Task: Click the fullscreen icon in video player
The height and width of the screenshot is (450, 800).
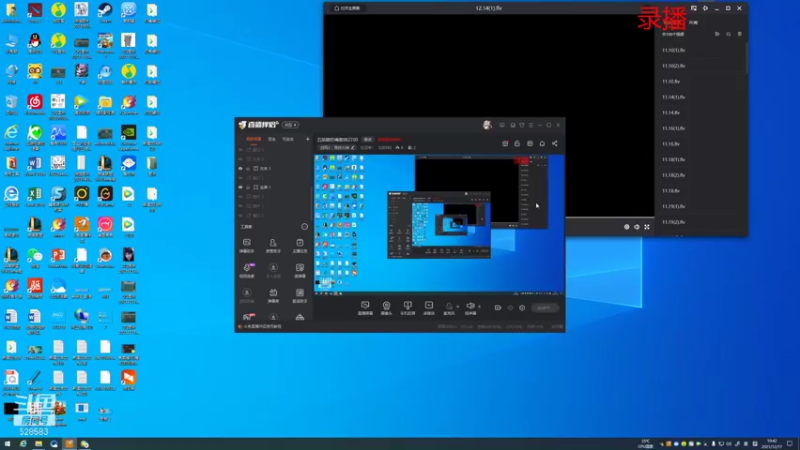Action: tap(647, 227)
